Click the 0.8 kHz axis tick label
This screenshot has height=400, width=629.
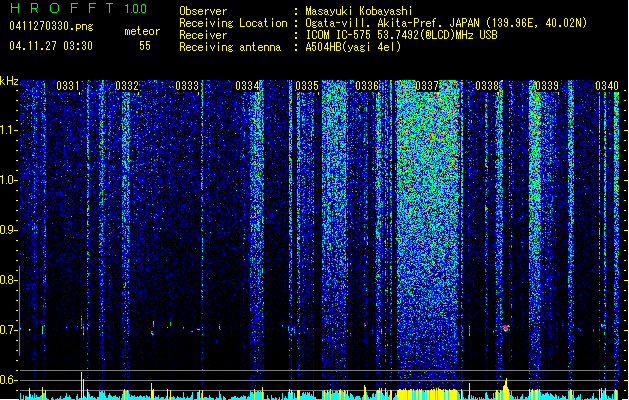coord(8,280)
